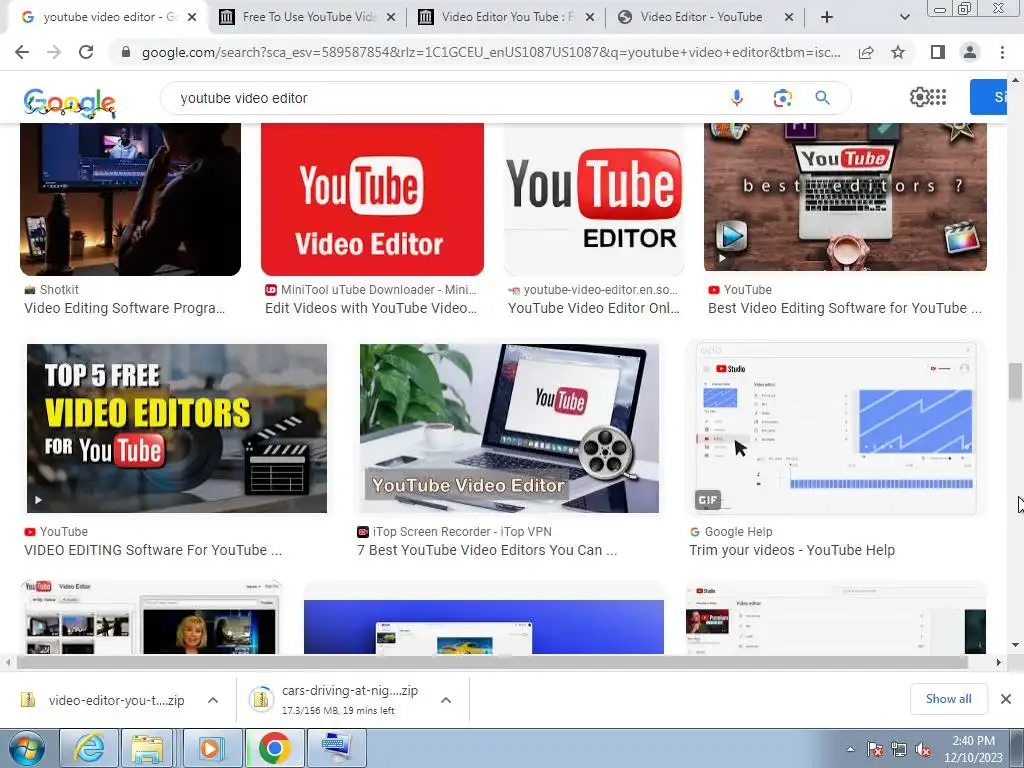Screen dimensions: 1024x768
Task: Open the blue background editor screenshot
Action: (484, 626)
